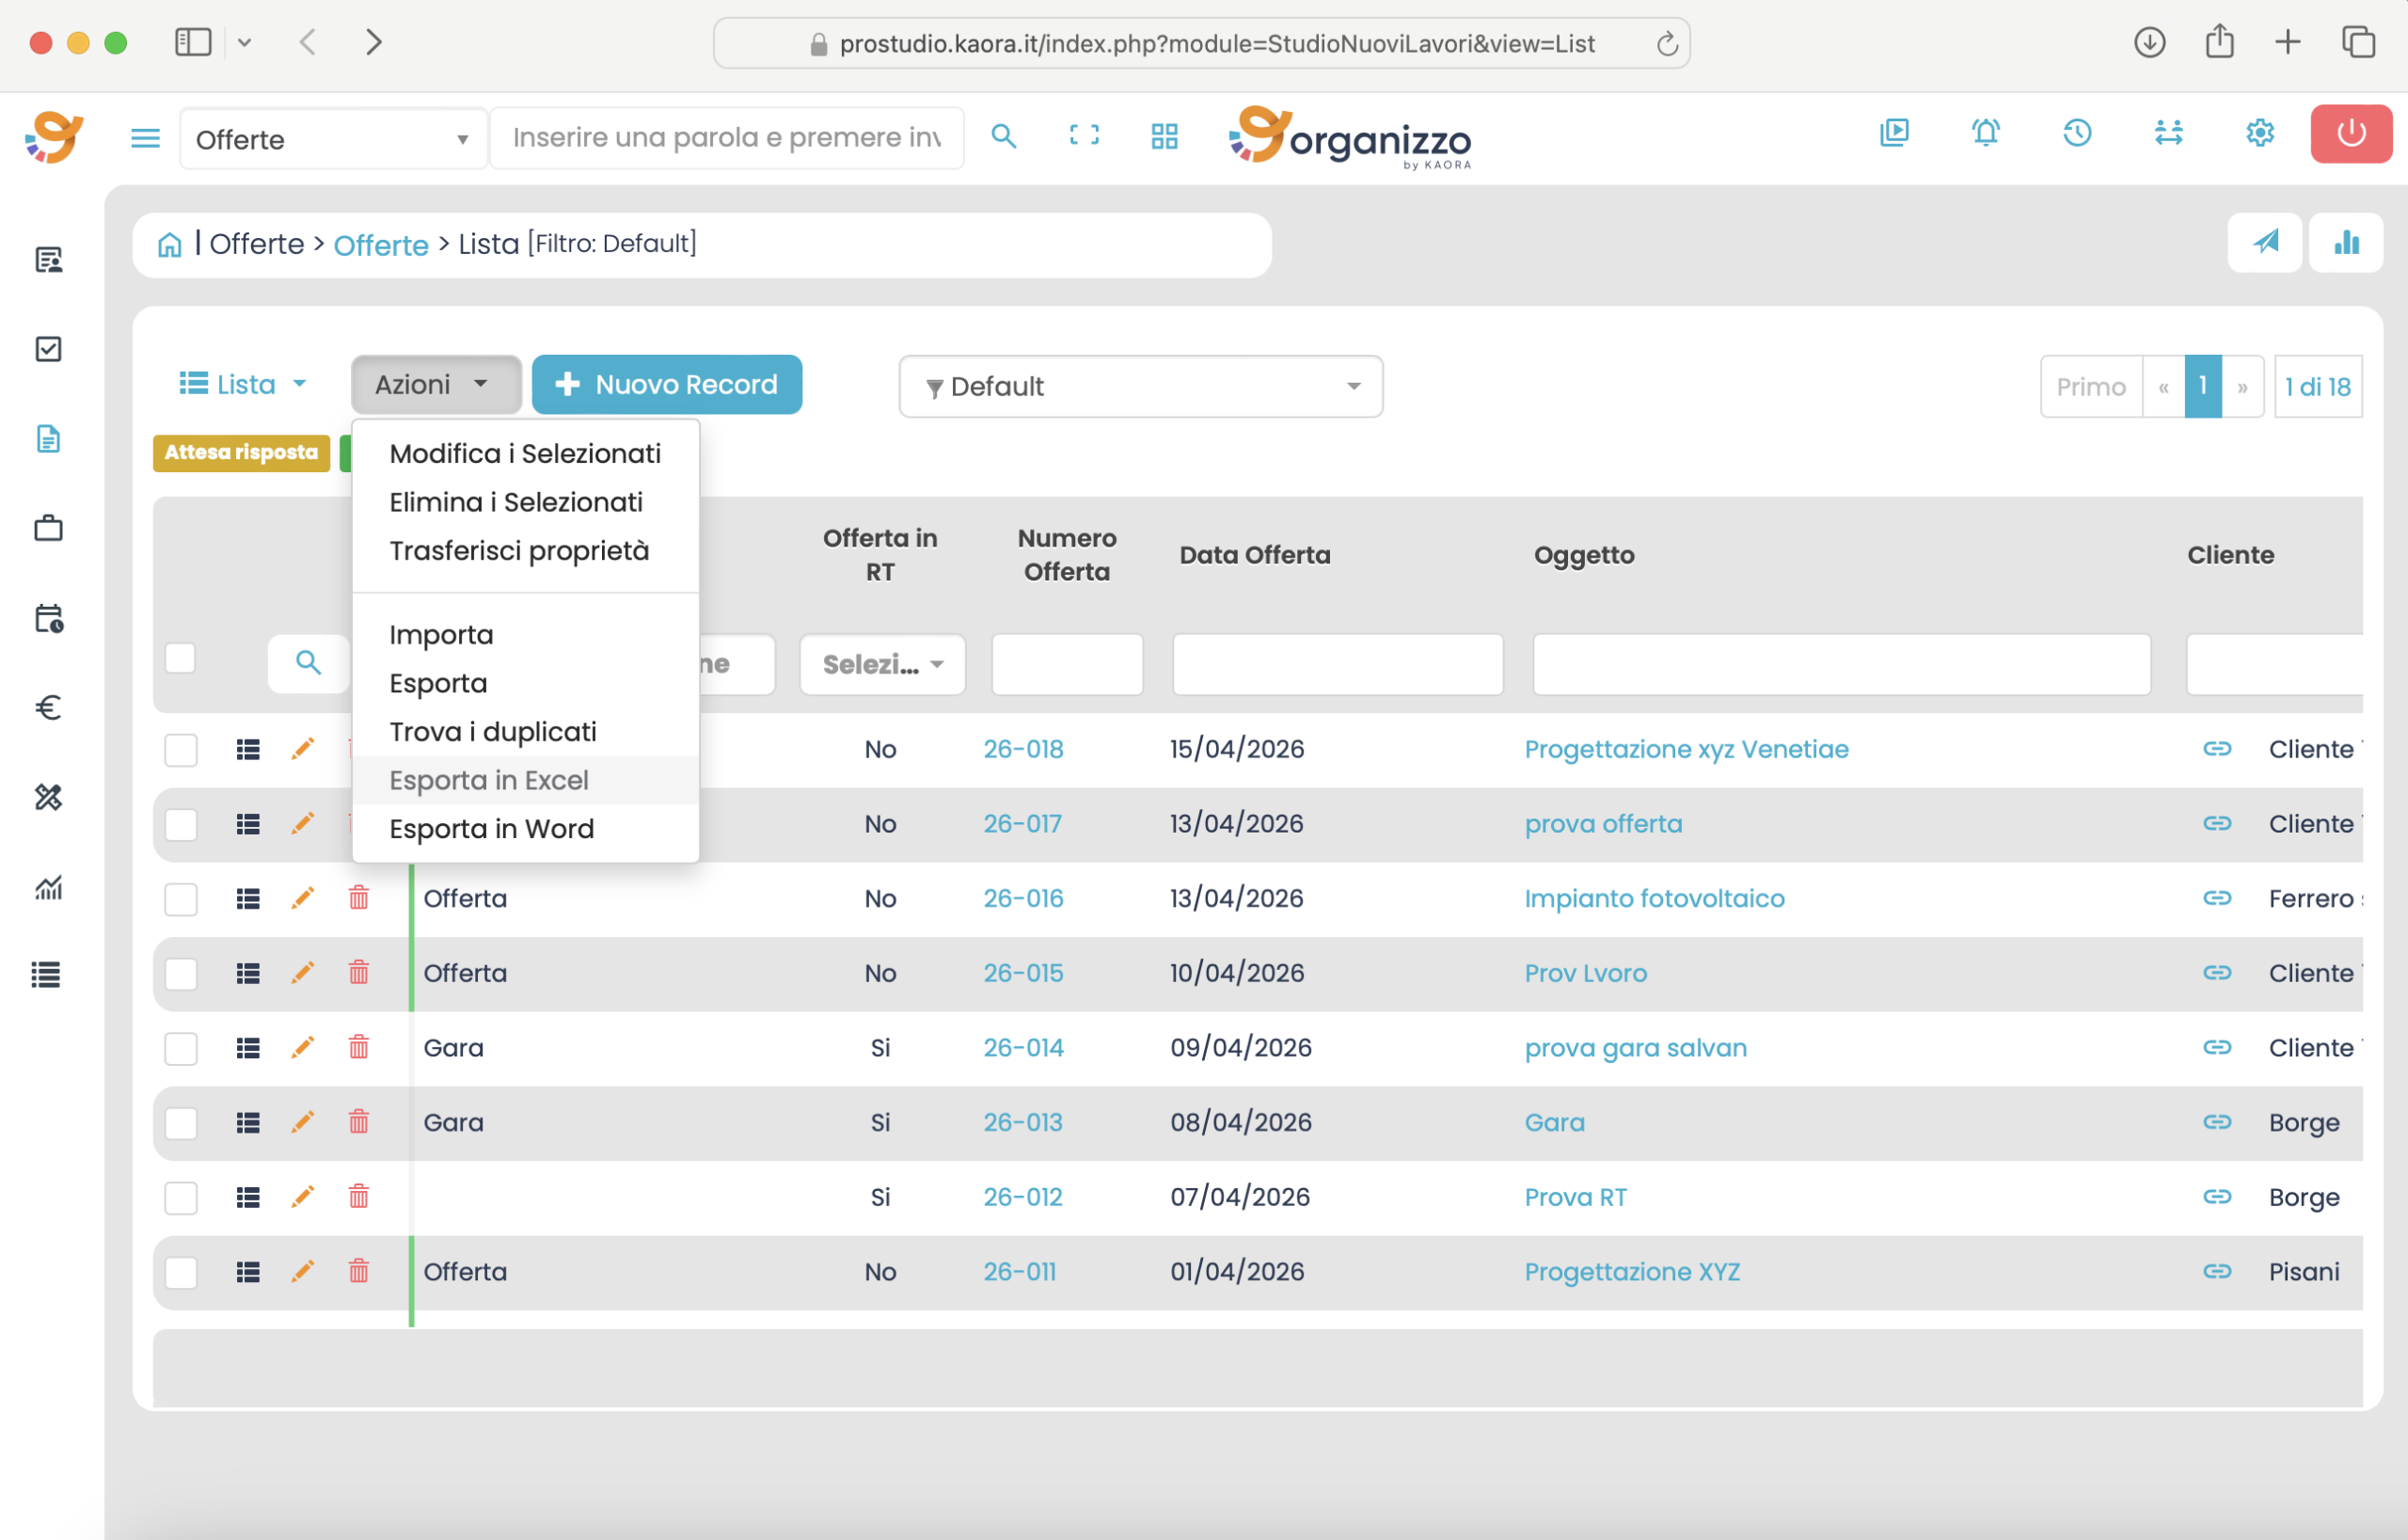Choose Esporta in Excel menu item
2408x1540 pixels.
(x=526, y=780)
